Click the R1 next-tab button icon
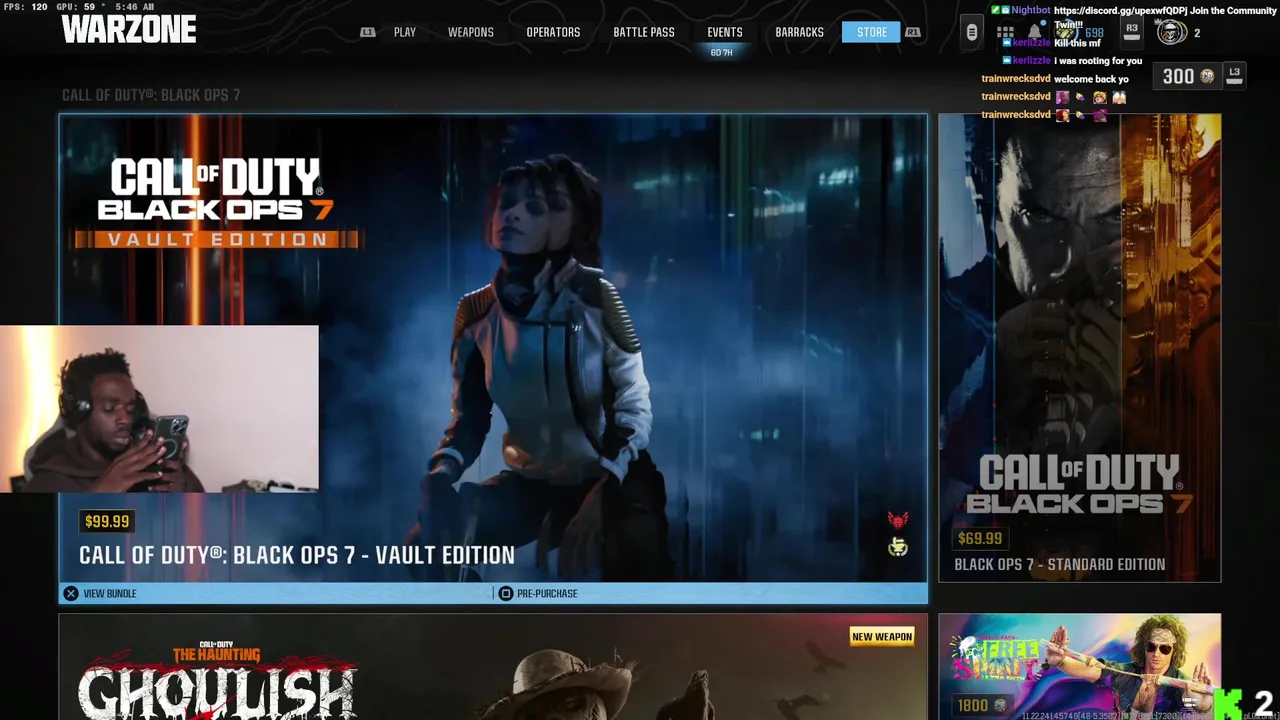This screenshot has width=1280, height=720. coord(913,32)
